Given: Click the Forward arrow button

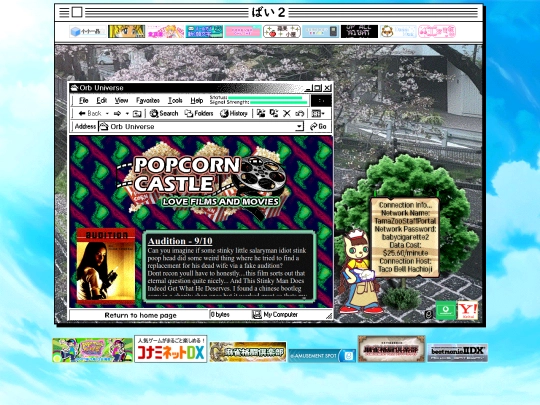Looking at the screenshot, I should (x=117, y=113).
